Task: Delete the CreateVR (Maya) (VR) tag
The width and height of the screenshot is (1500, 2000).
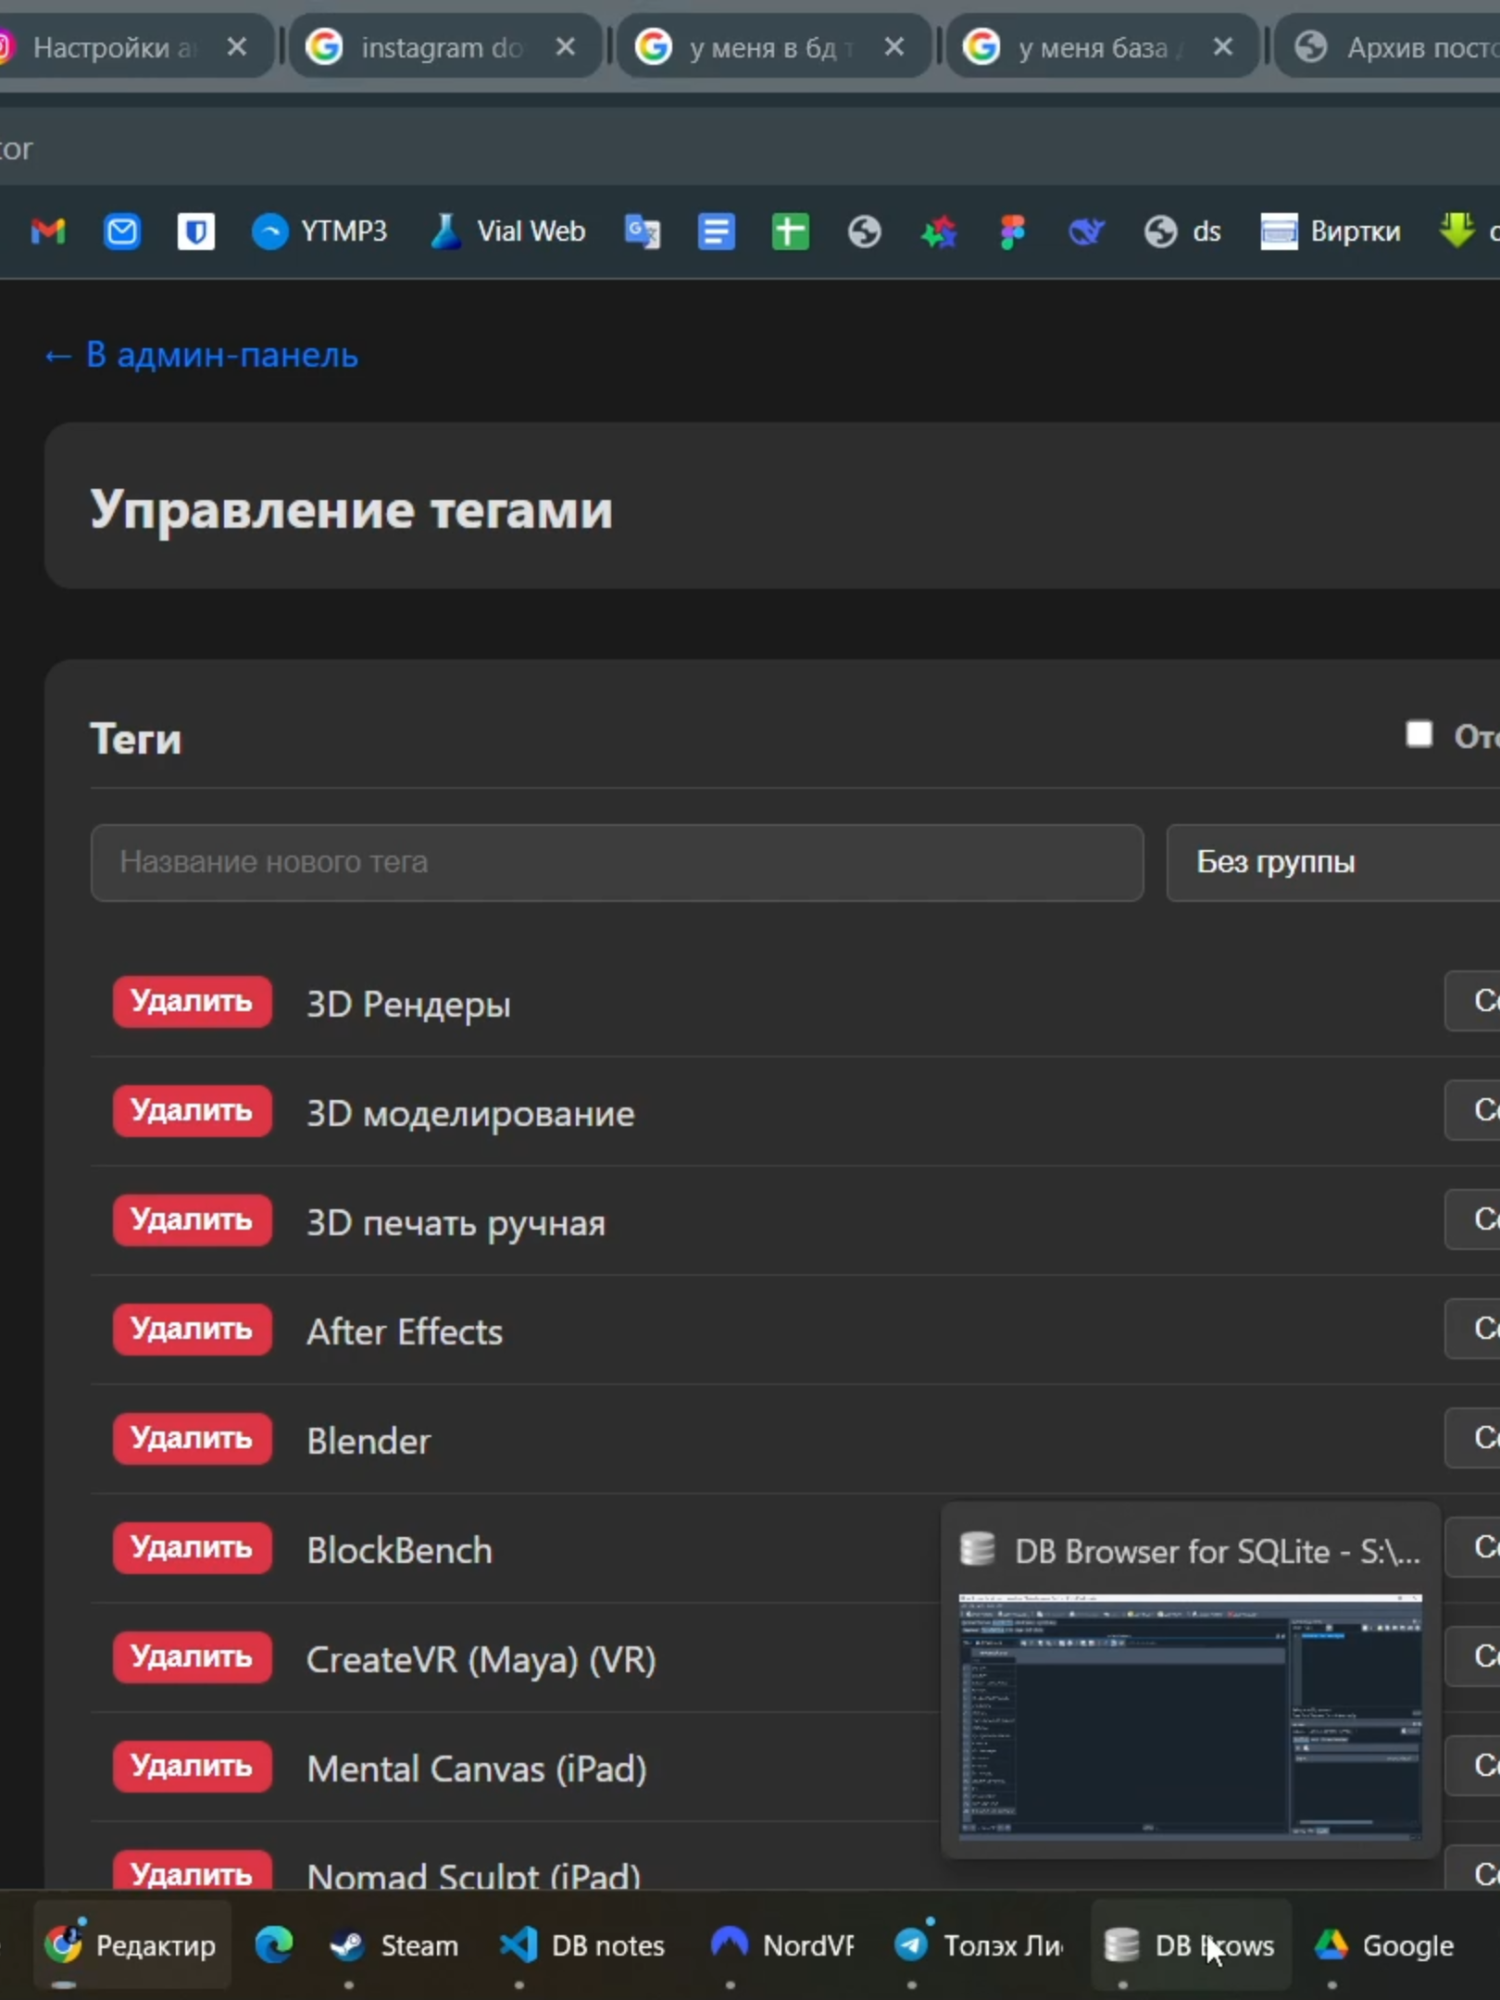Action: [x=192, y=1657]
